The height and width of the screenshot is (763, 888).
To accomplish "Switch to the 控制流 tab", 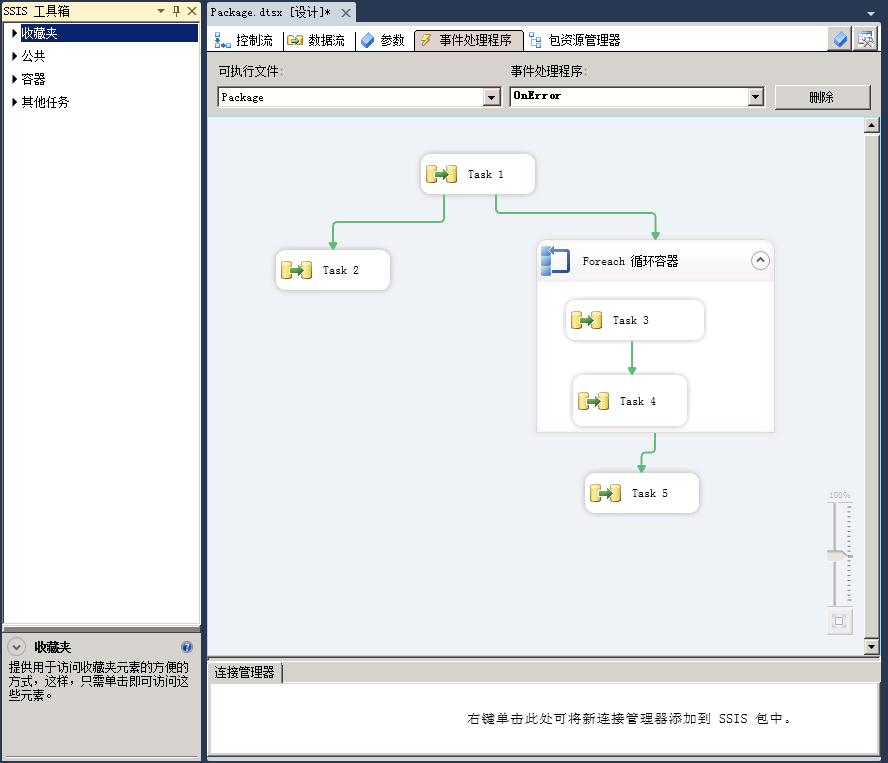I will (244, 41).
